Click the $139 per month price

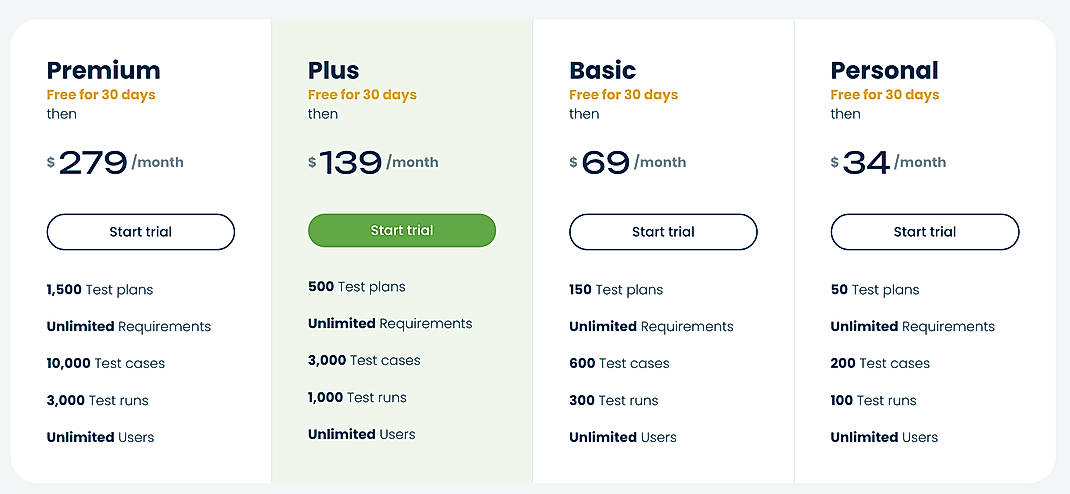[373, 162]
